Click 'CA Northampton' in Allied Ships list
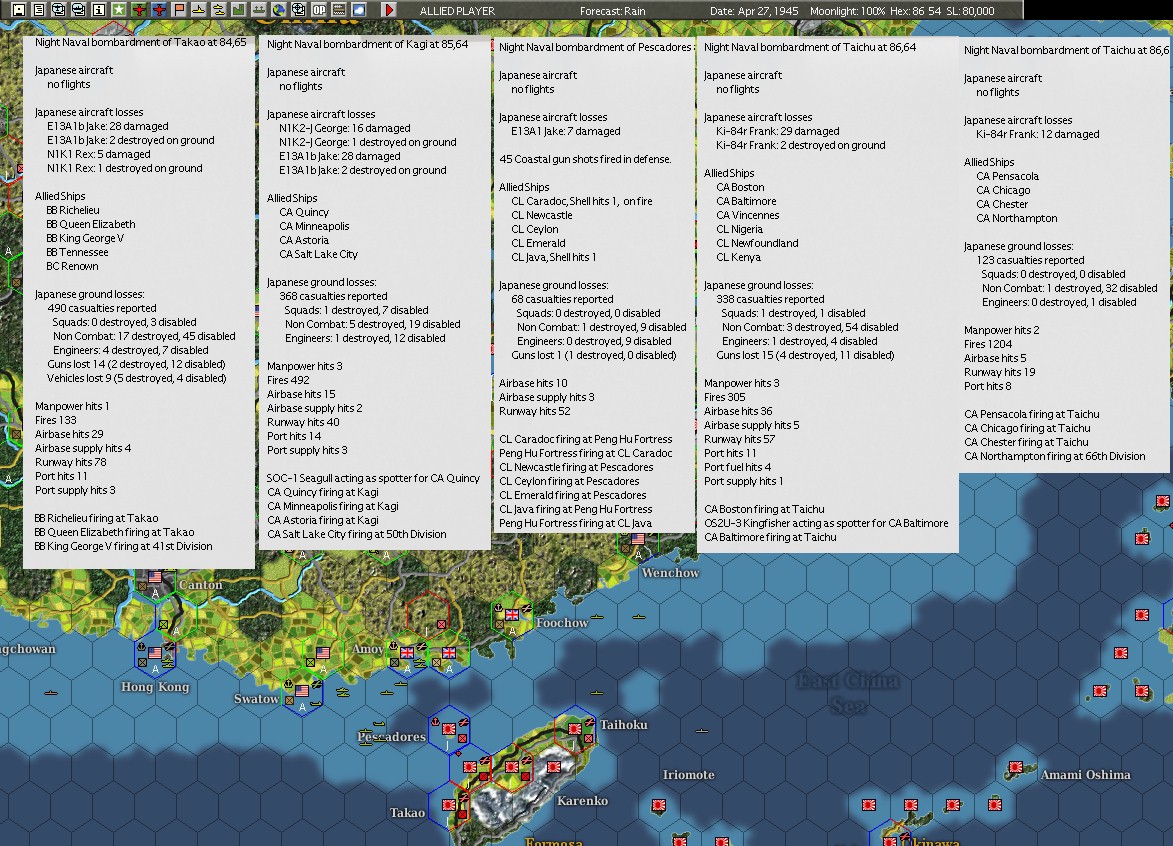 pyautogui.click(x=1017, y=218)
